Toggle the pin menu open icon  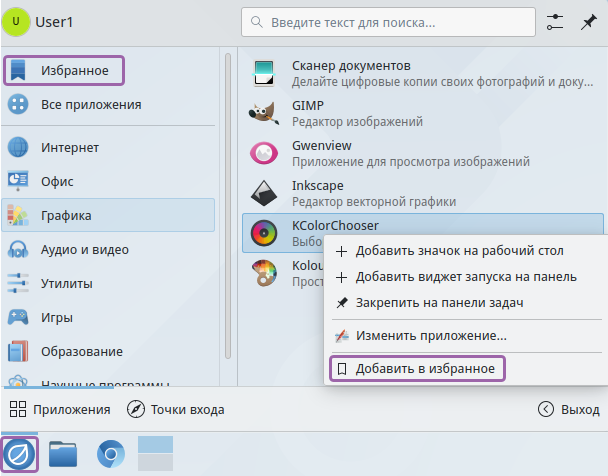point(587,22)
